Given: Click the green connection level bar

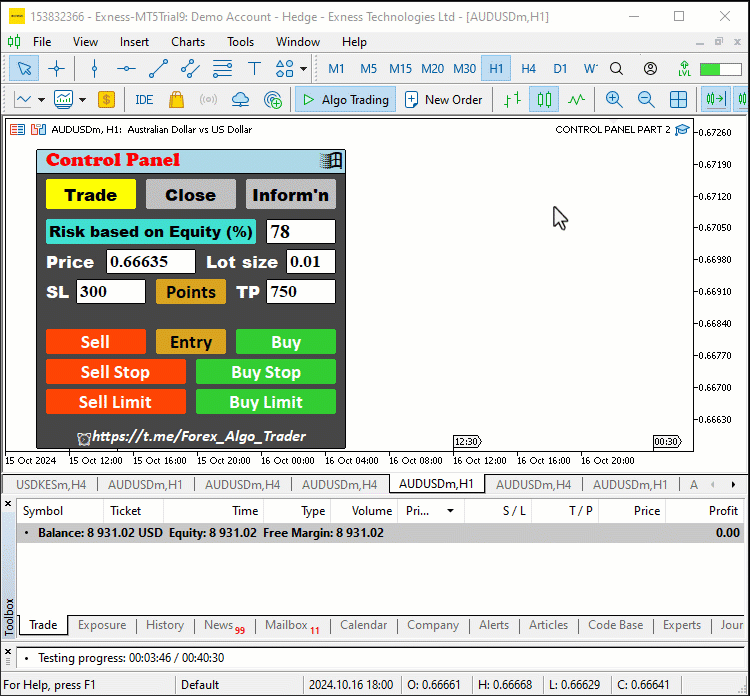Looking at the screenshot, I should [x=720, y=69].
